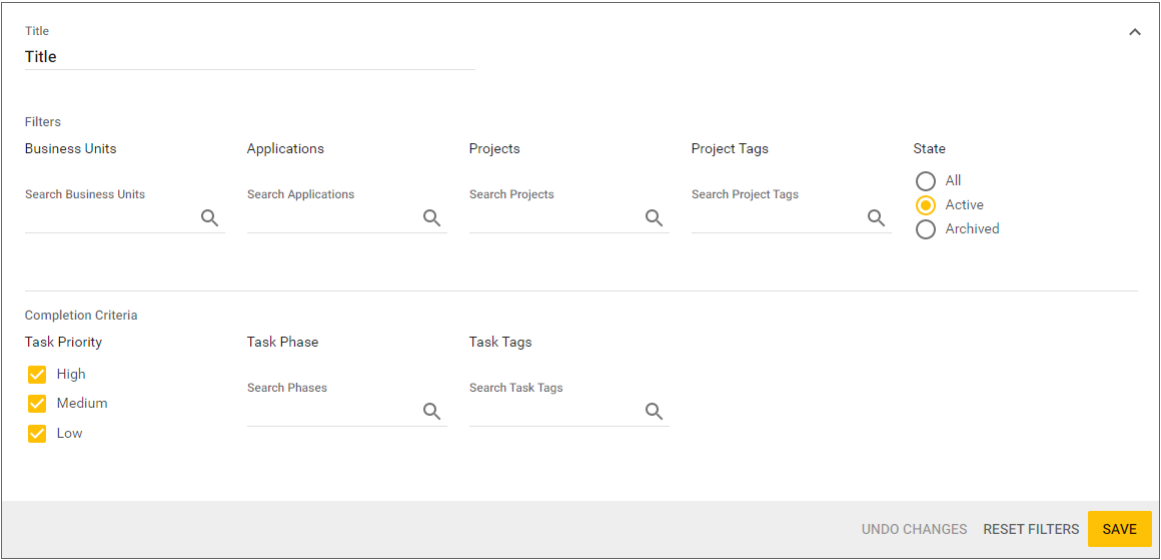1161x560 pixels.
Task: Click the Business Units search magnifier icon
Action: (x=210, y=218)
